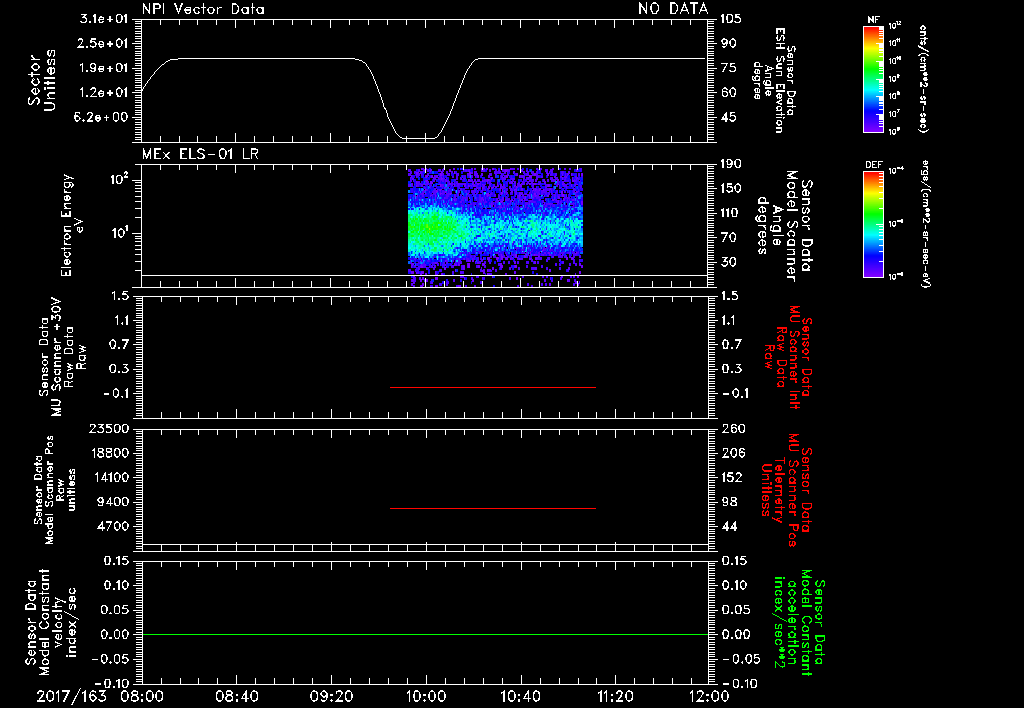The image size is (1024, 708).
Task: Click the '12:00' time axis label
Action: 709,696
